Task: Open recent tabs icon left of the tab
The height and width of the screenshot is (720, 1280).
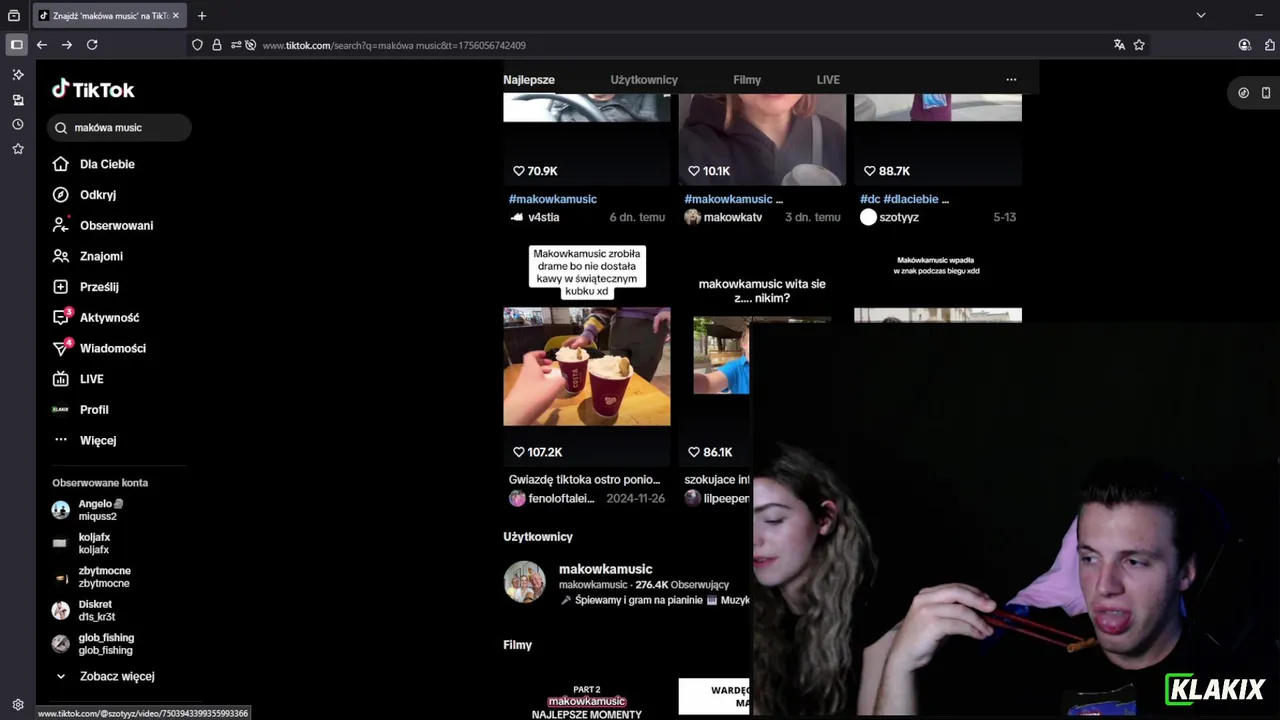Action: (x=14, y=16)
